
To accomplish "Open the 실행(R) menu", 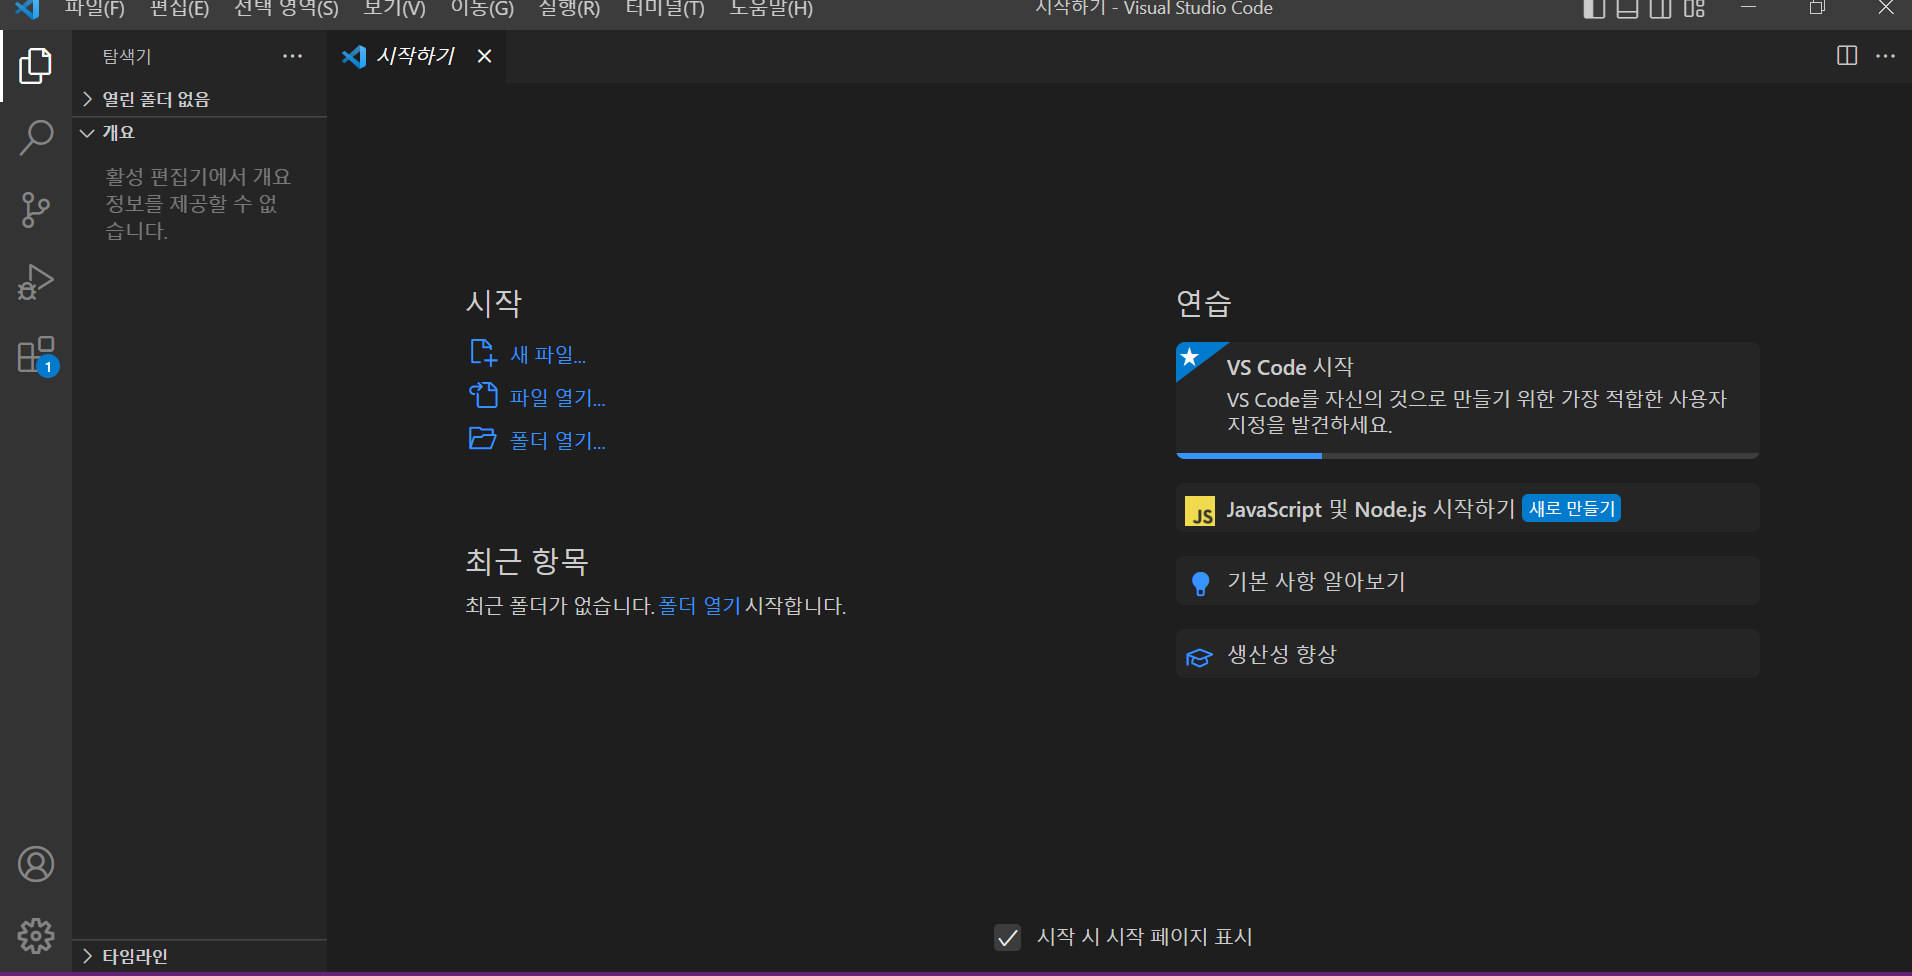I will coord(570,9).
